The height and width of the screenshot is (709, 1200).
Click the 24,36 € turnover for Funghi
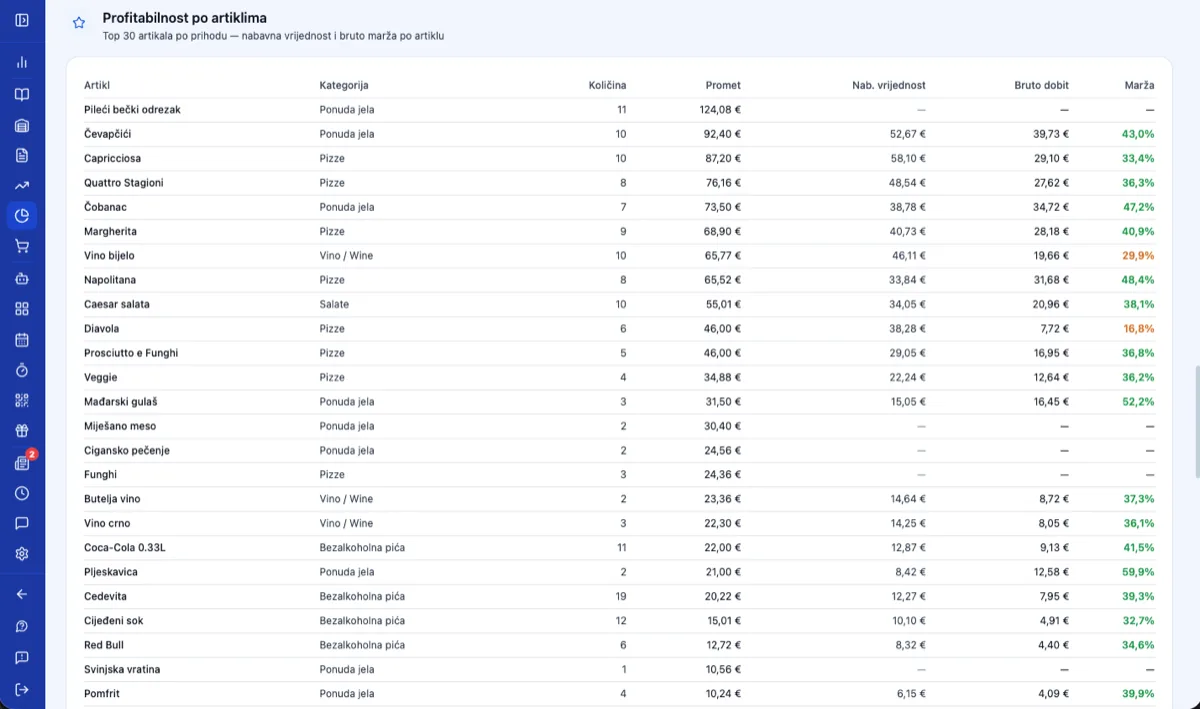click(722, 474)
